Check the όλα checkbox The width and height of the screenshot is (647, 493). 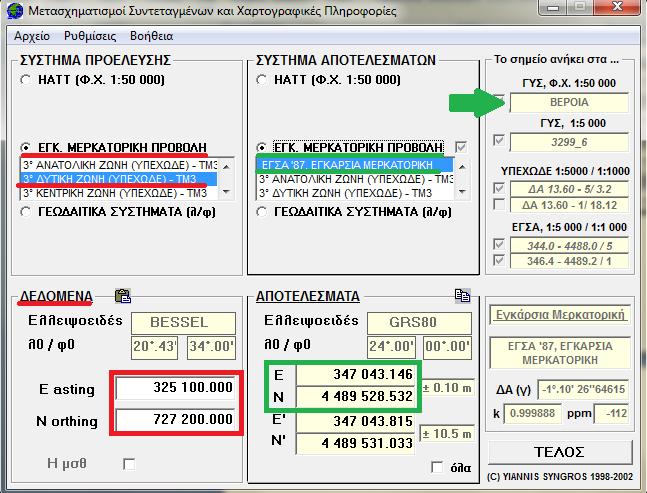(437, 467)
